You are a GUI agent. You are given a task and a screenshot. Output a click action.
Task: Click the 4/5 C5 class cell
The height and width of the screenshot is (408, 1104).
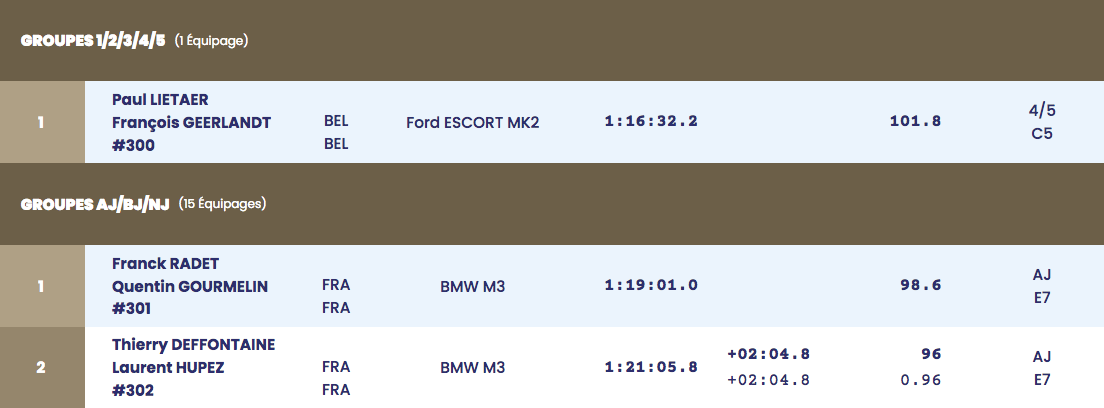pyautogui.click(x=1042, y=122)
